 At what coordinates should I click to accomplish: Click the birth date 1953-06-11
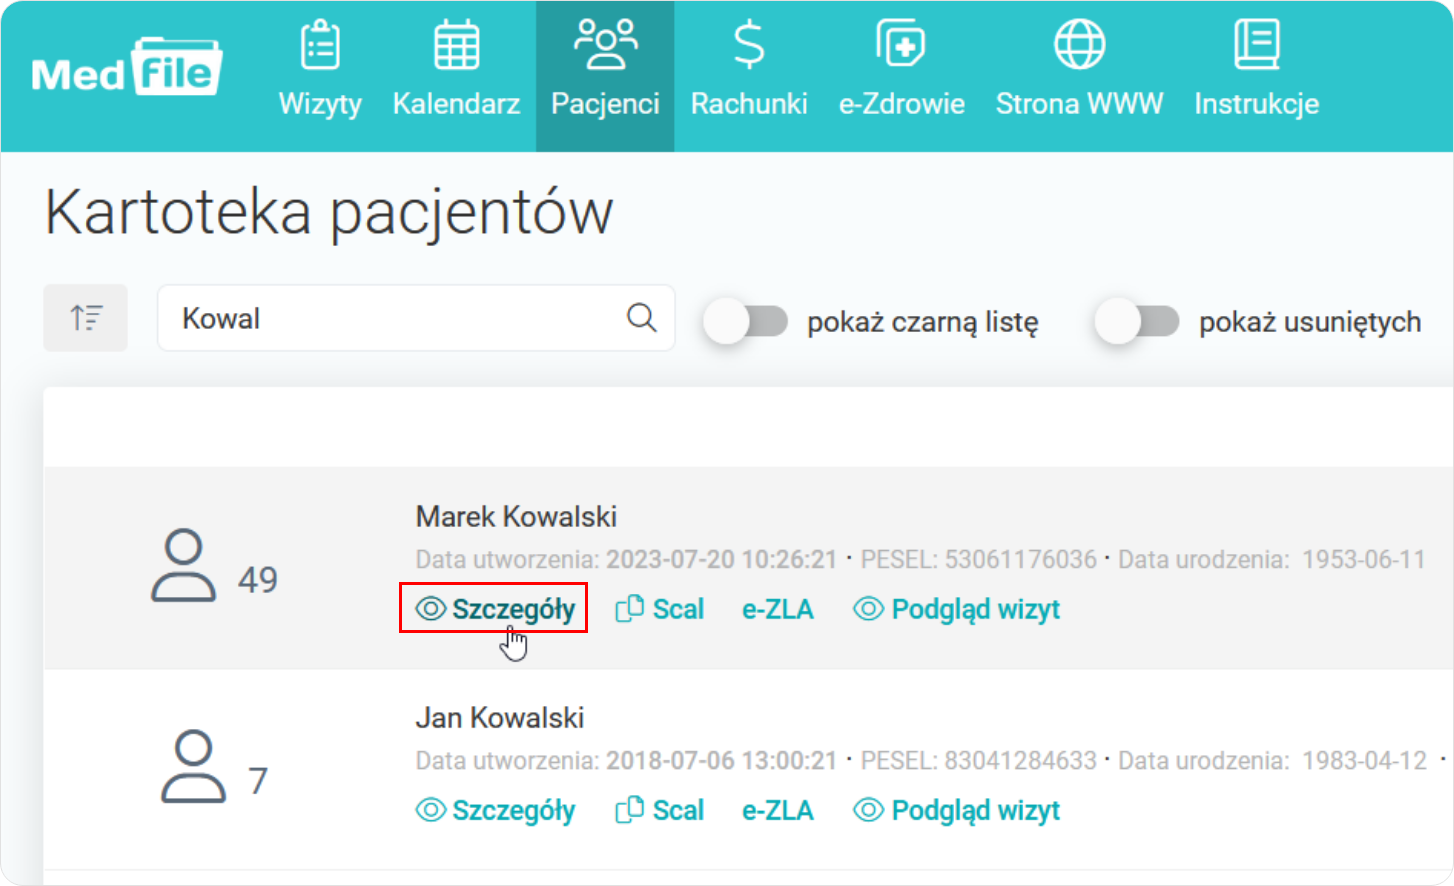[x=1363, y=559]
